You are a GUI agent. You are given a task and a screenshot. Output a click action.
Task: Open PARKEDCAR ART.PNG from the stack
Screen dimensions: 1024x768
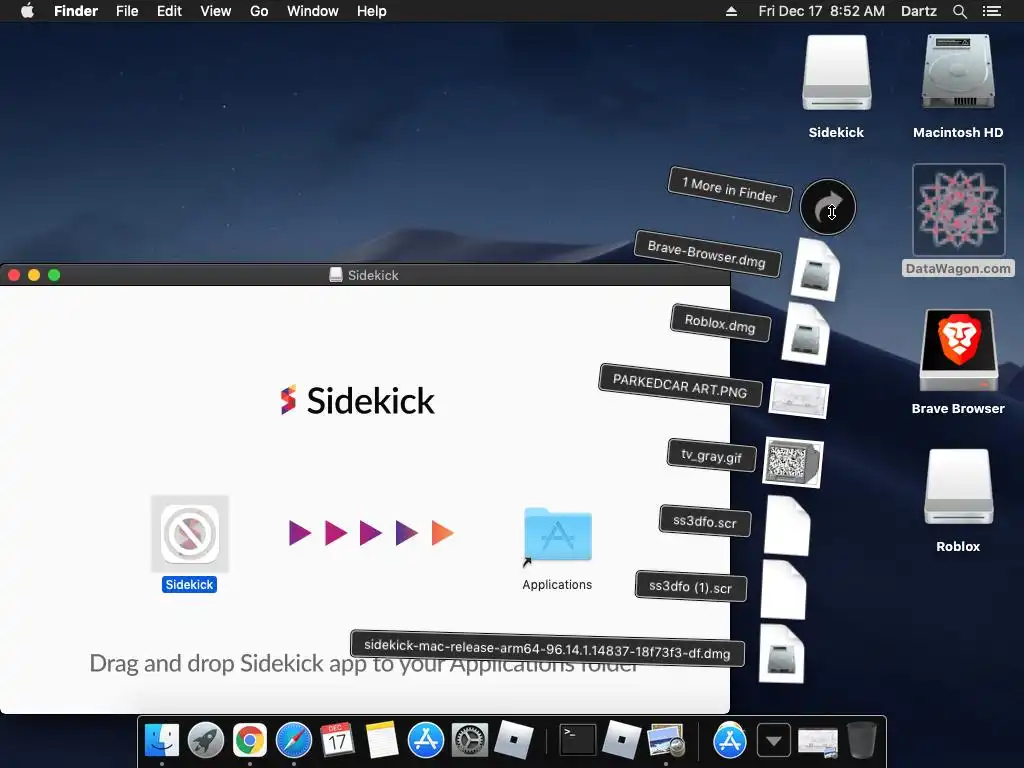[x=680, y=385]
